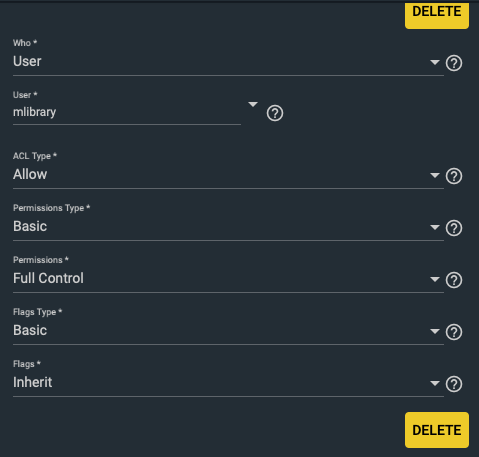The height and width of the screenshot is (457, 479).
Task: Expand Flags Type dropdown arrow
Action: click(x=434, y=331)
